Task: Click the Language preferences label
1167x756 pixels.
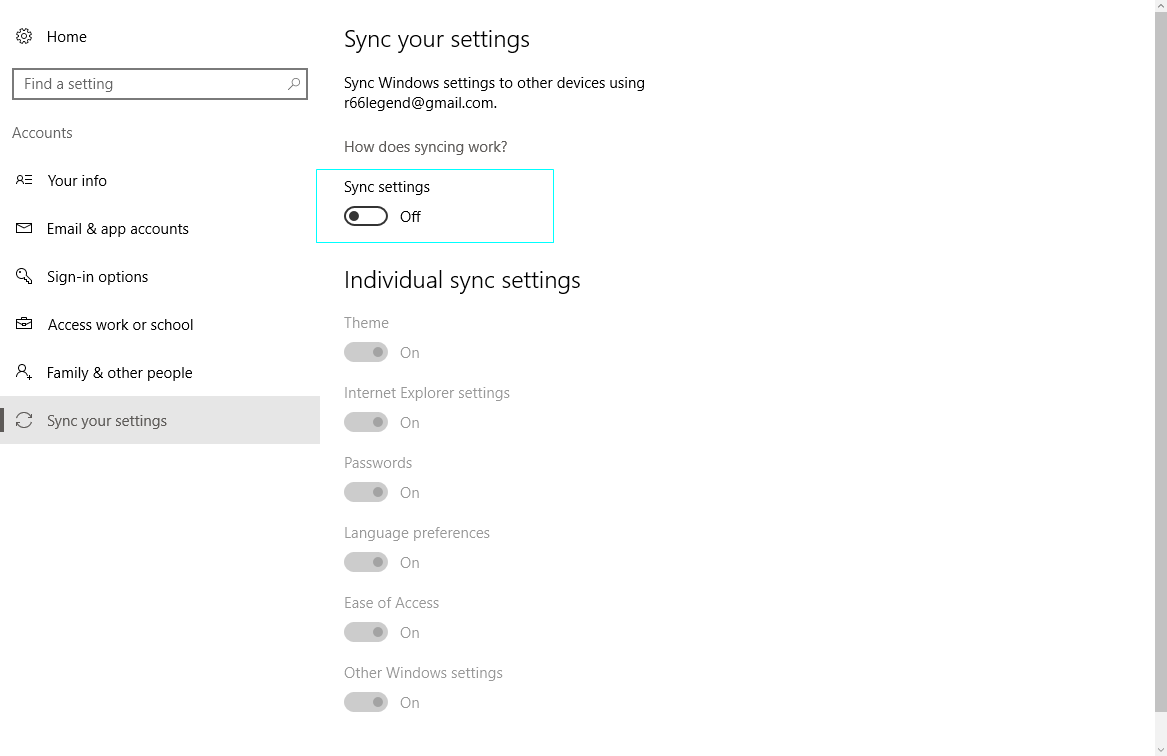Action: 417,533
